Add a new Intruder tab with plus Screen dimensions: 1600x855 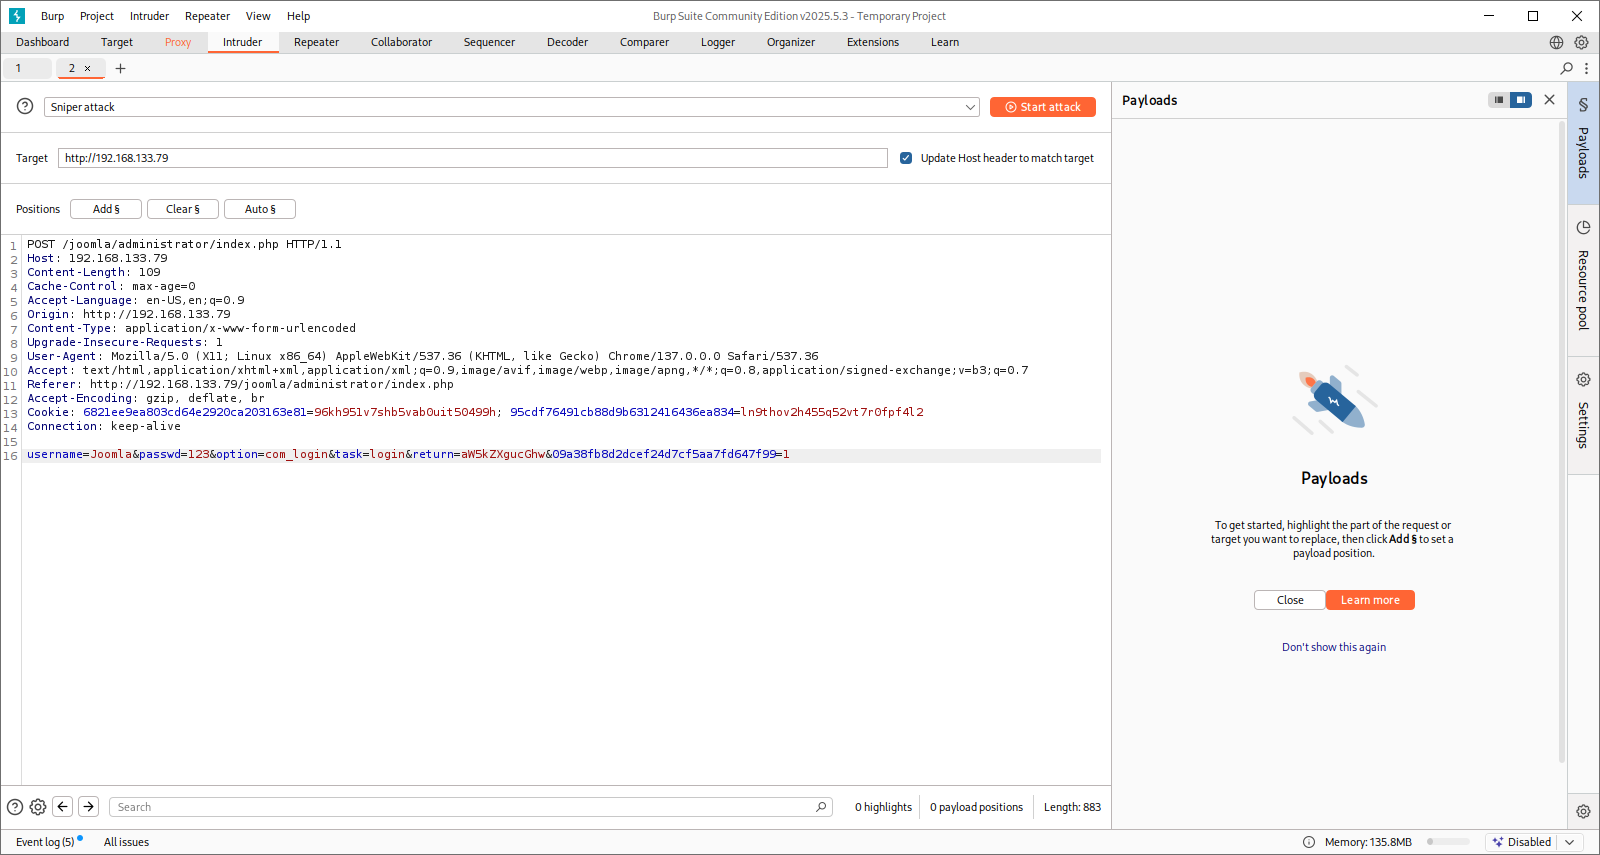click(x=120, y=68)
